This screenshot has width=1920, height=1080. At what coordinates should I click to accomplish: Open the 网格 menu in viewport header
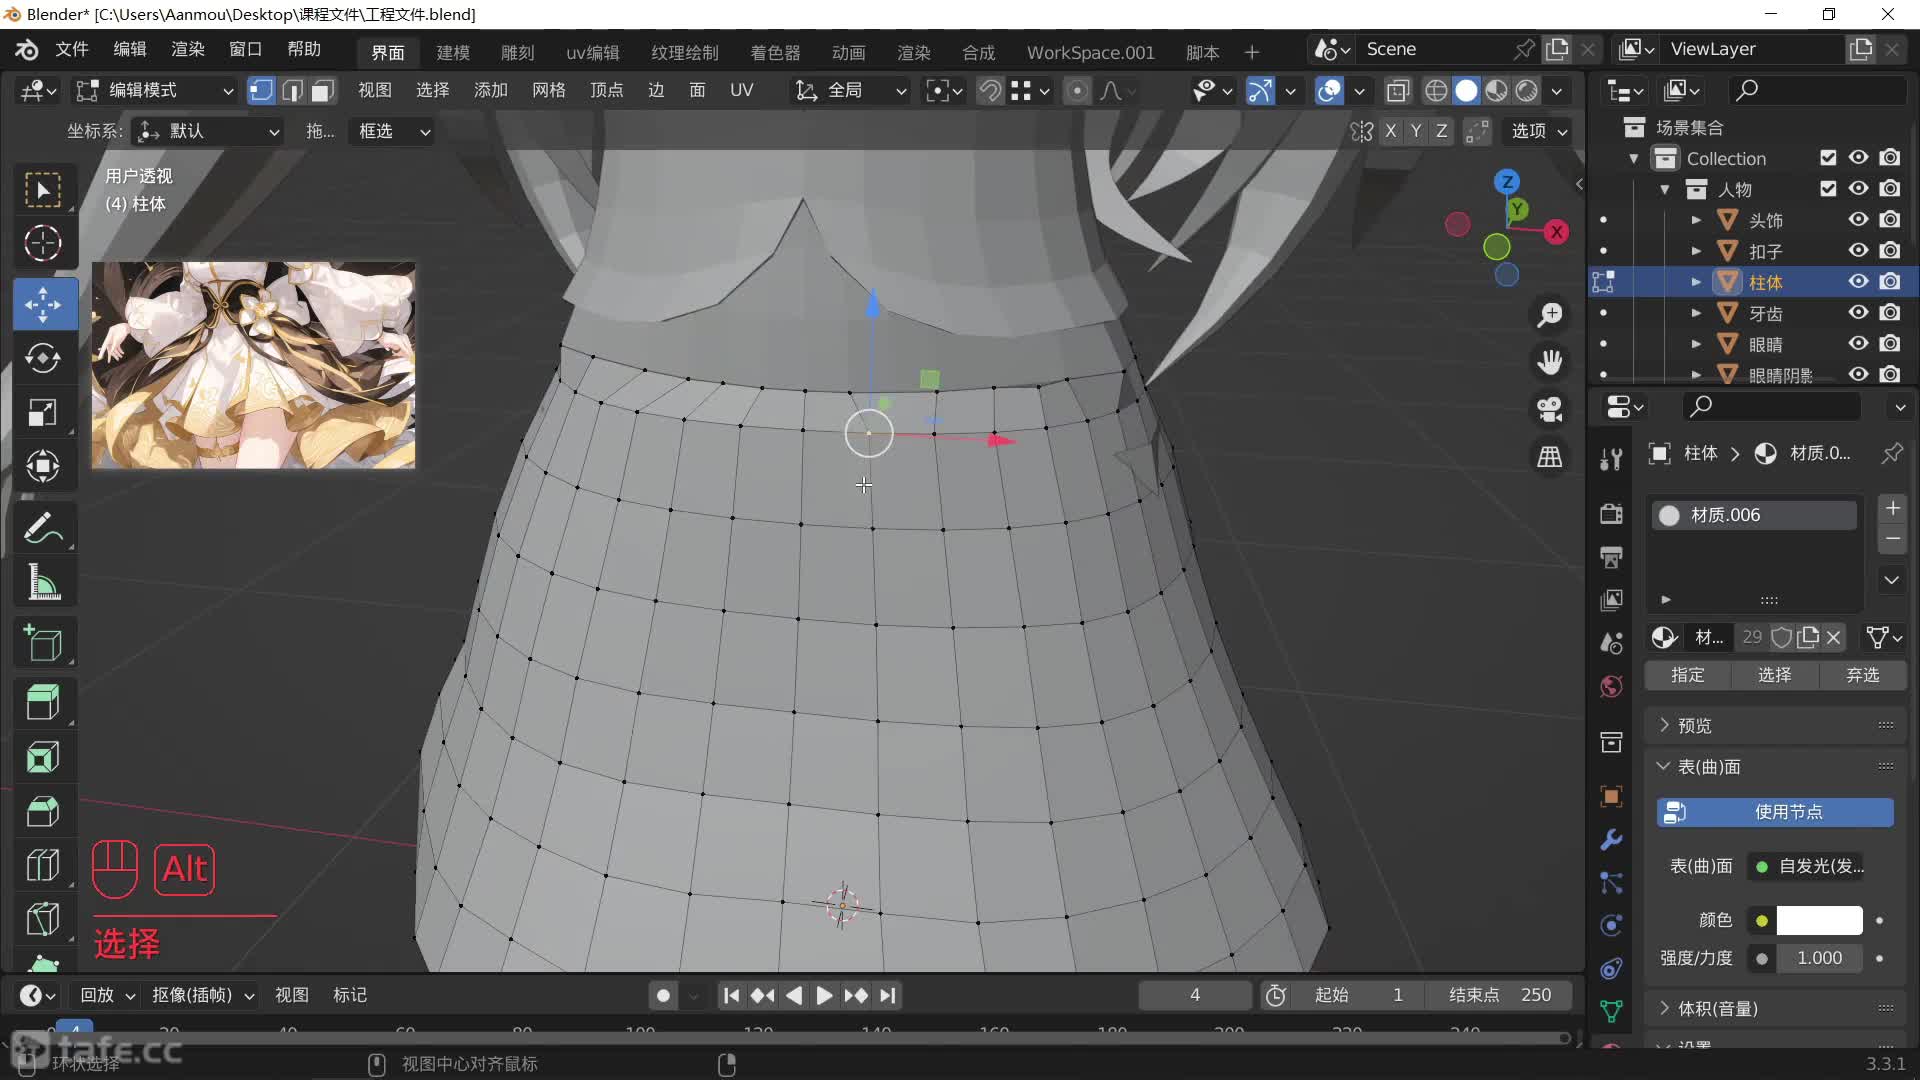tap(548, 91)
